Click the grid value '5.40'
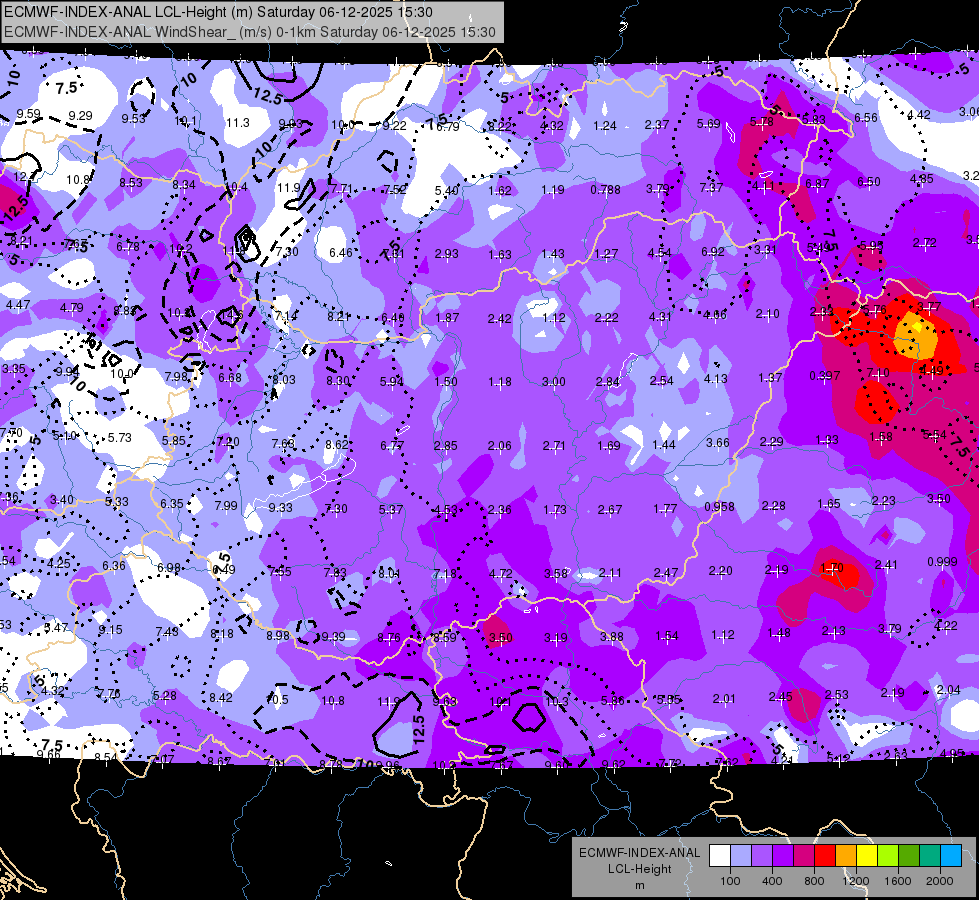Viewport: 979px width, 900px height. 446,190
